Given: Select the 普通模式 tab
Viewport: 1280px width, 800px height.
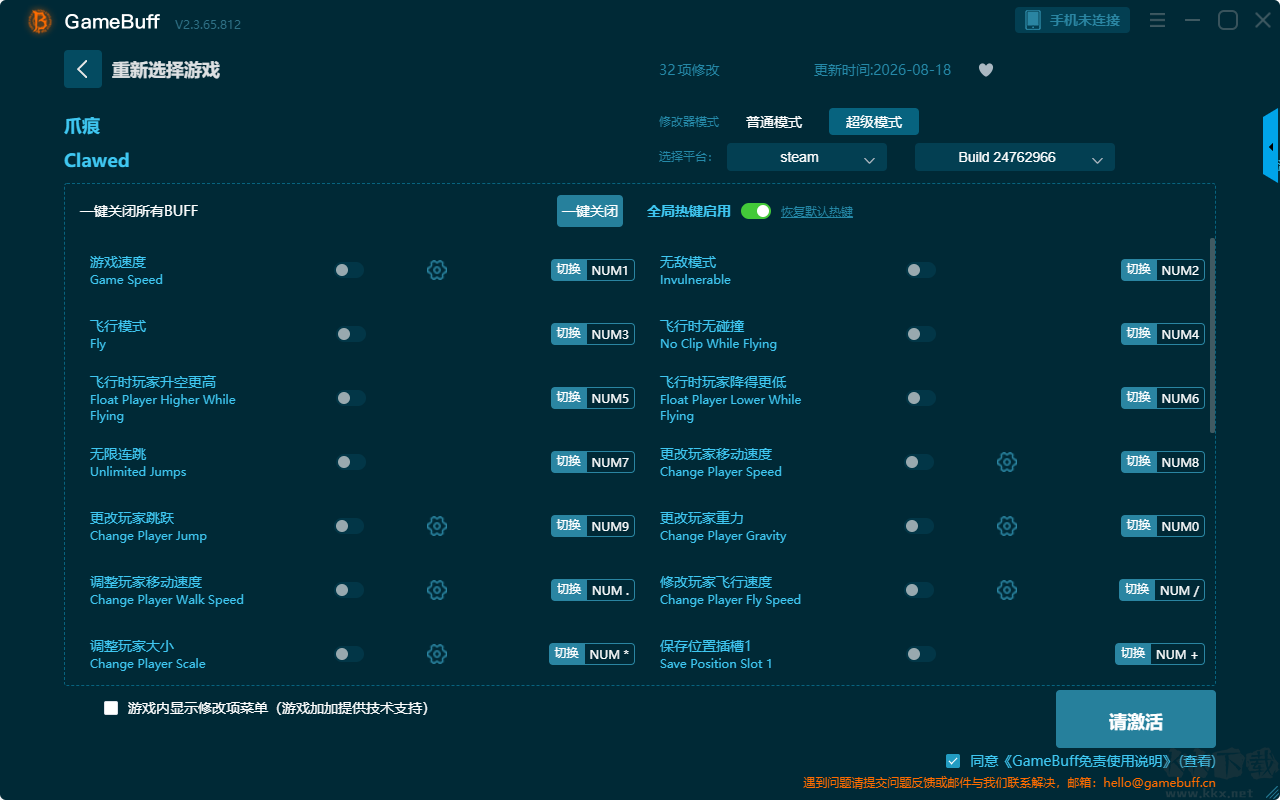Looking at the screenshot, I should (x=774, y=122).
